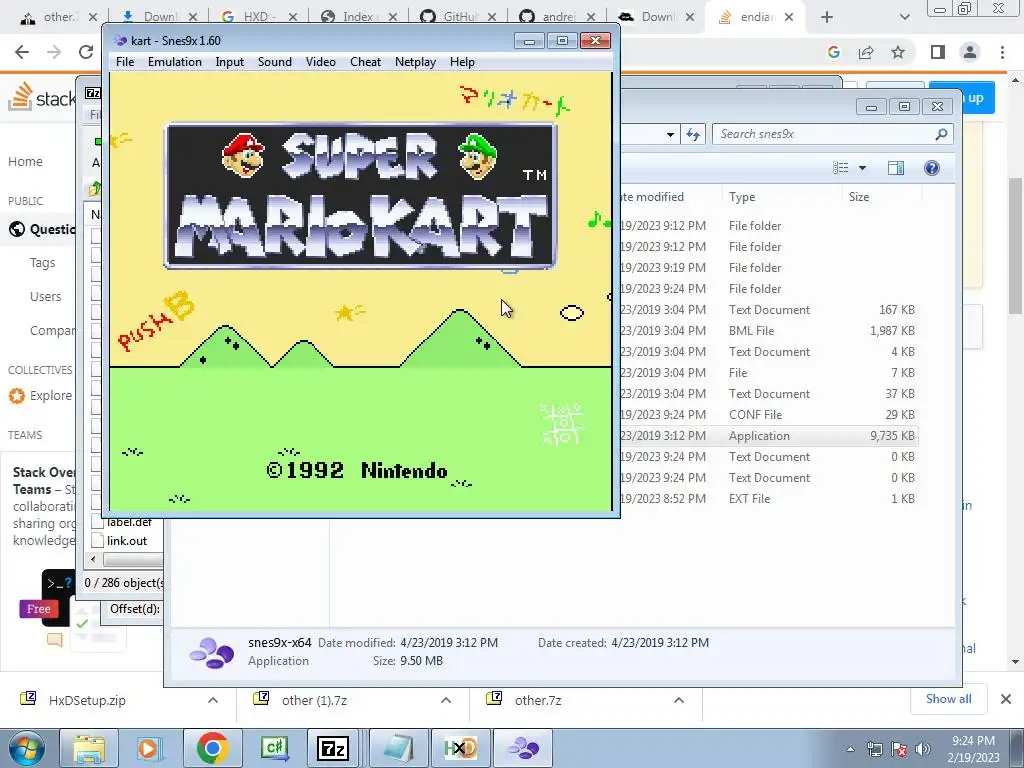Open the Chrome profile avatar

pyautogui.click(x=970, y=52)
